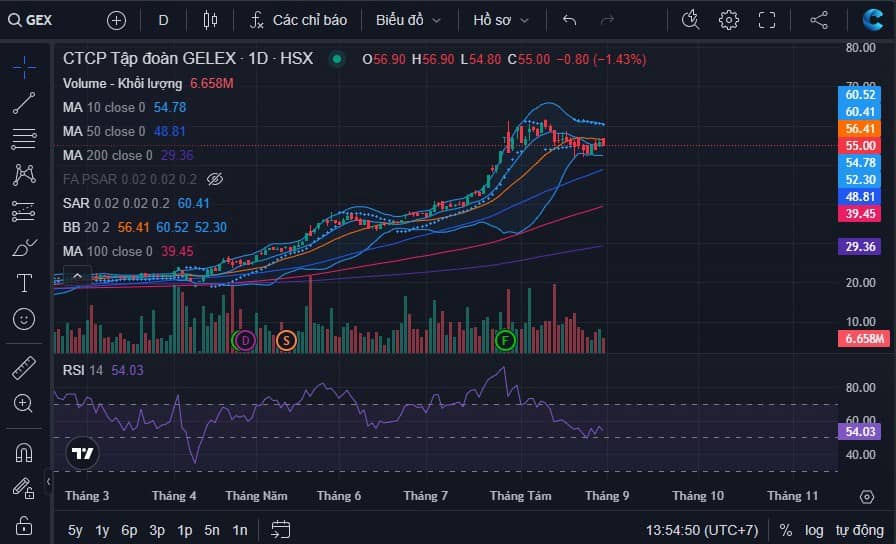The height and width of the screenshot is (544, 896).
Task: Open the Các chỉ báo indicators menu
Action: 298,21
